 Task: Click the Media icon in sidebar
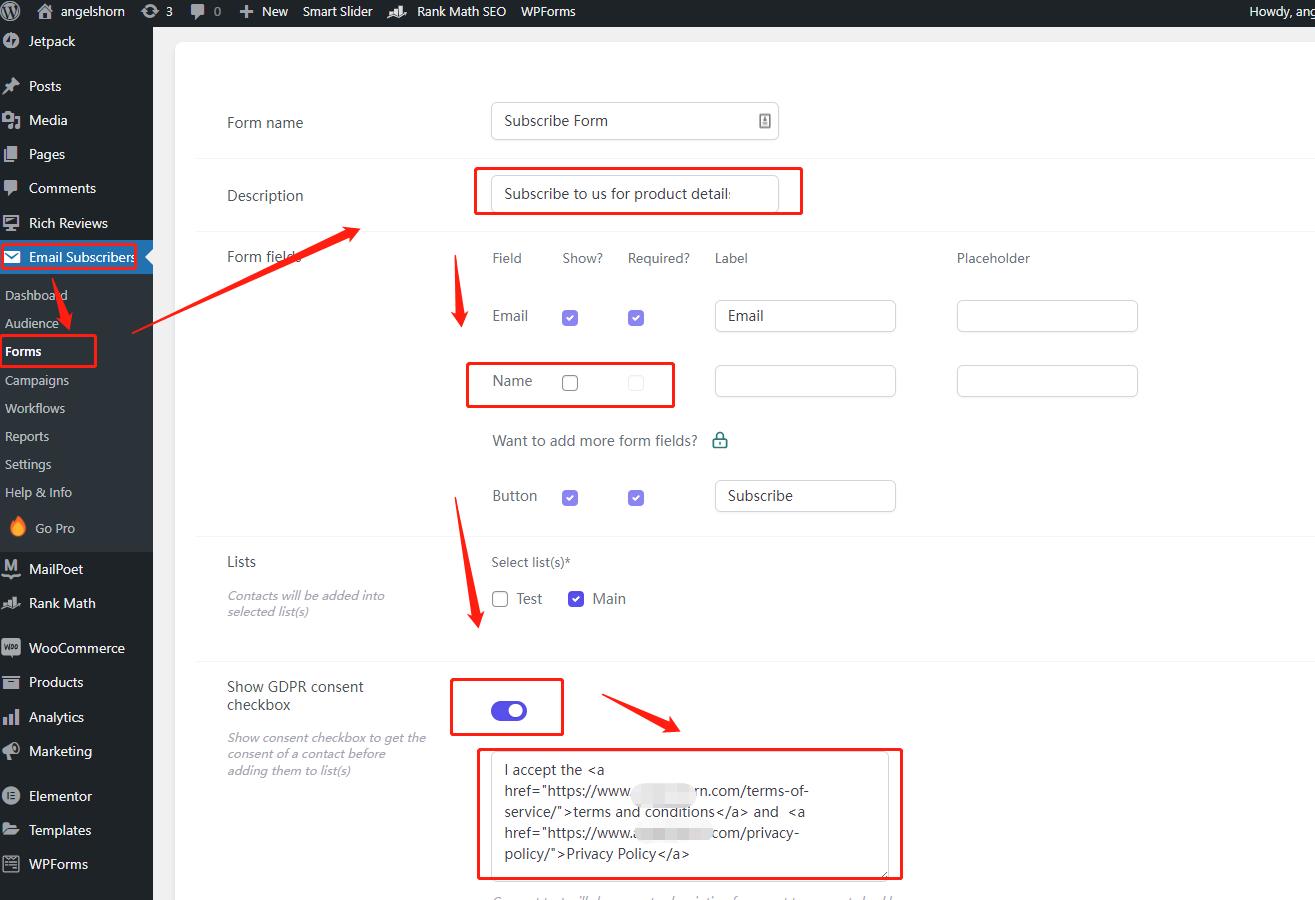[11, 120]
